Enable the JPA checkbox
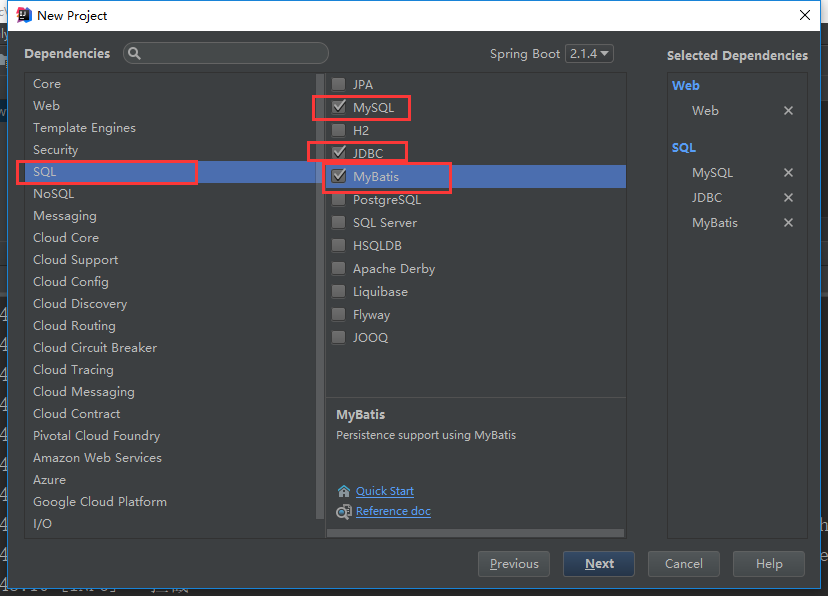Image resolution: width=828 pixels, height=596 pixels. (338, 84)
